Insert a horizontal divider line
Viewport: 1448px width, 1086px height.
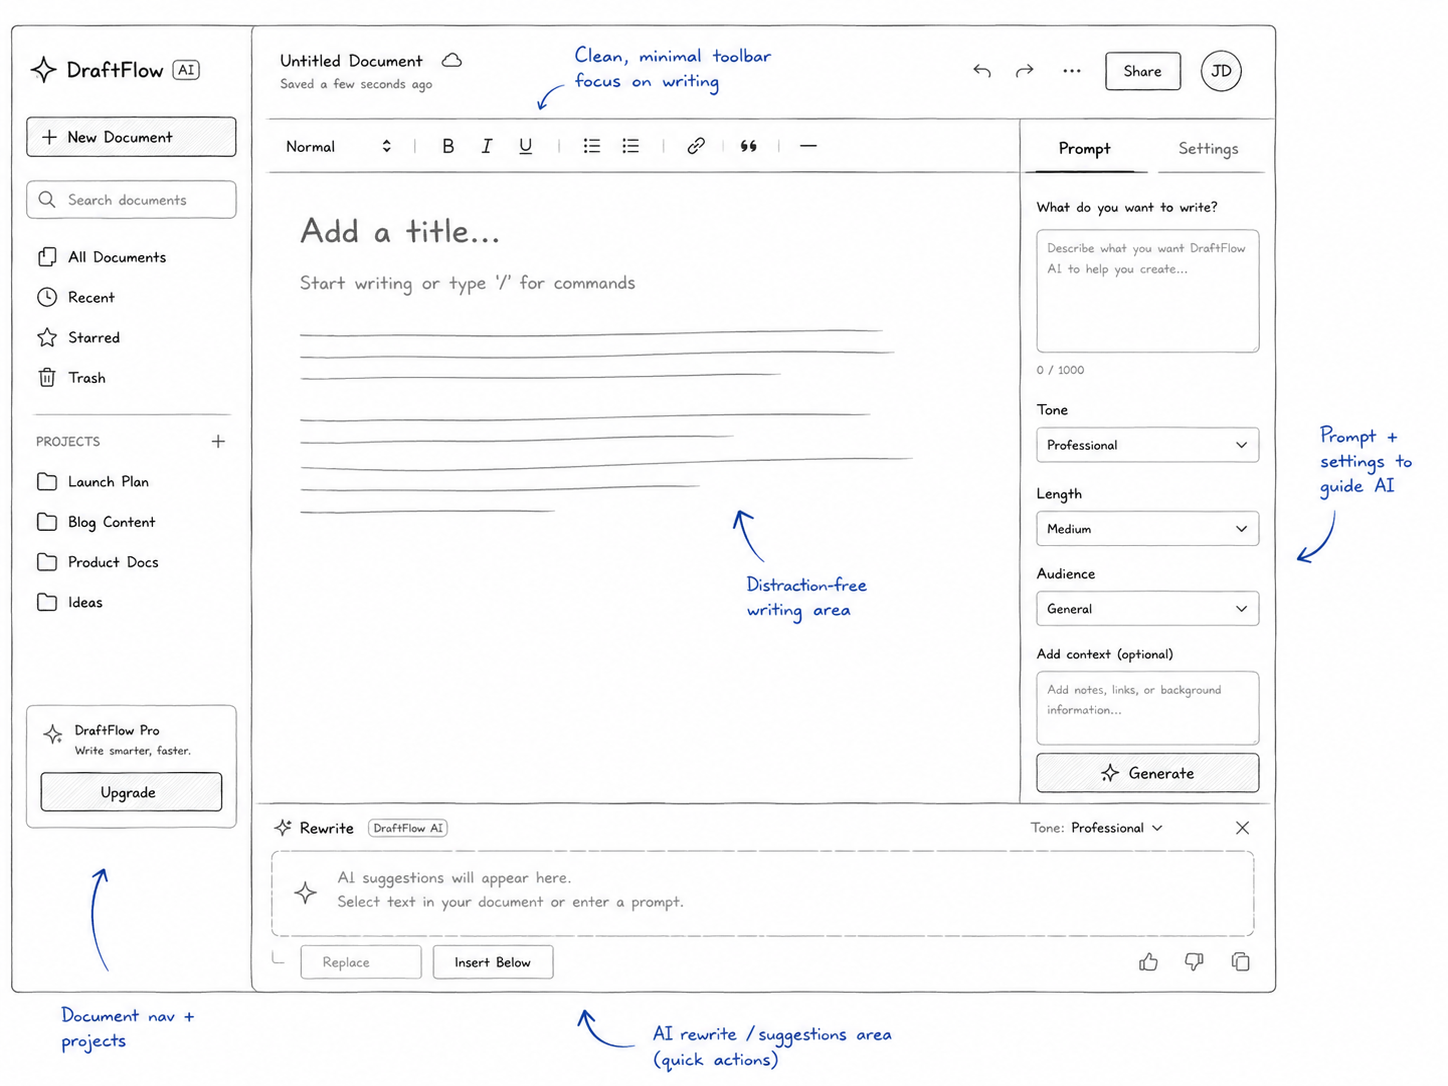(808, 146)
